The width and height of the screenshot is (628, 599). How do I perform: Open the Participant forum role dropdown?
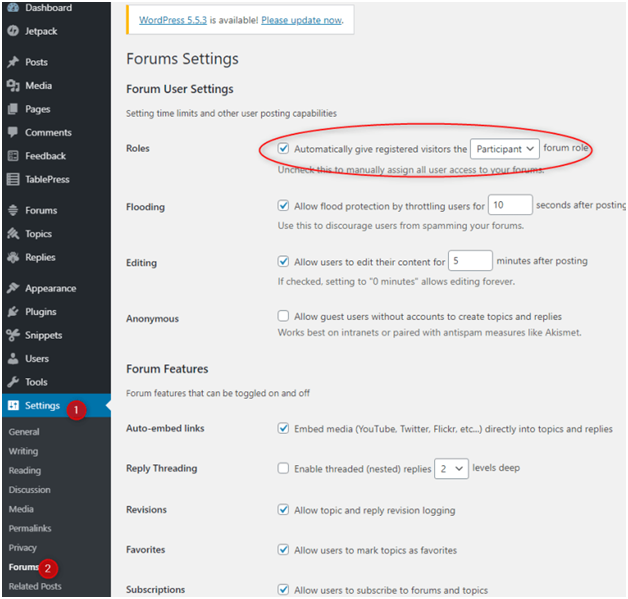(x=505, y=149)
